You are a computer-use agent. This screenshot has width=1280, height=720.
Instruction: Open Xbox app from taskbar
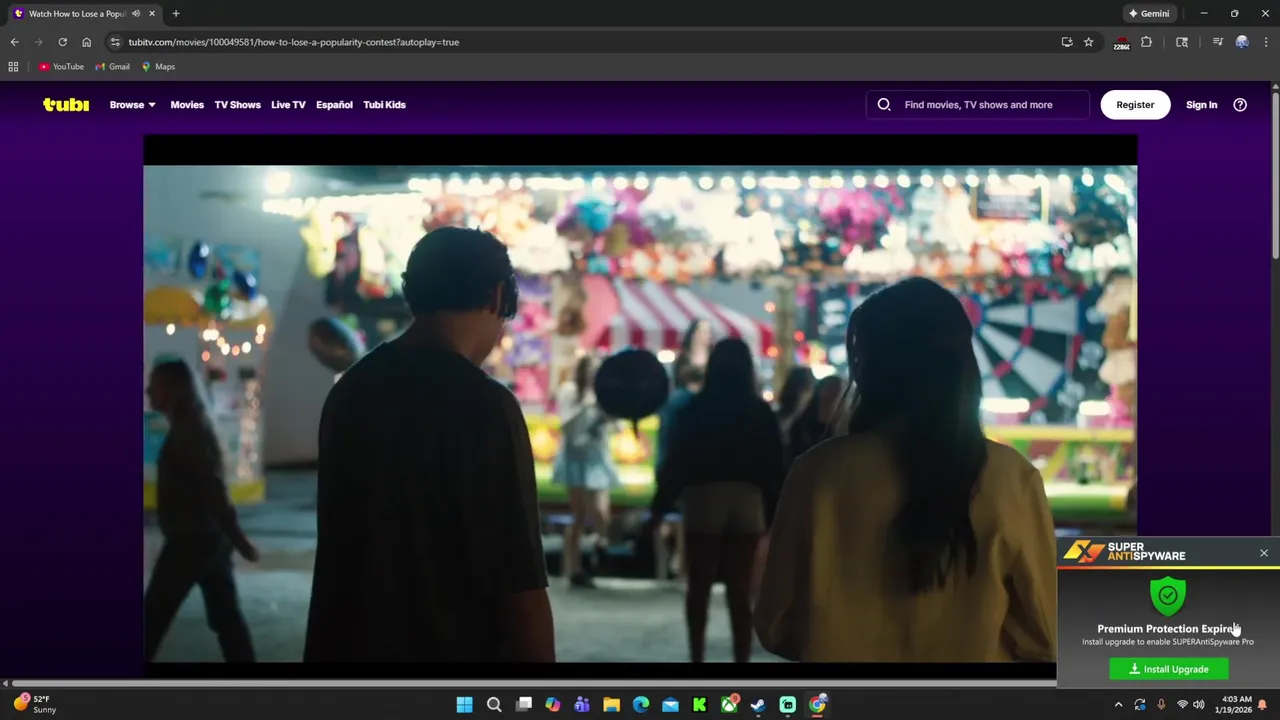pos(729,705)
